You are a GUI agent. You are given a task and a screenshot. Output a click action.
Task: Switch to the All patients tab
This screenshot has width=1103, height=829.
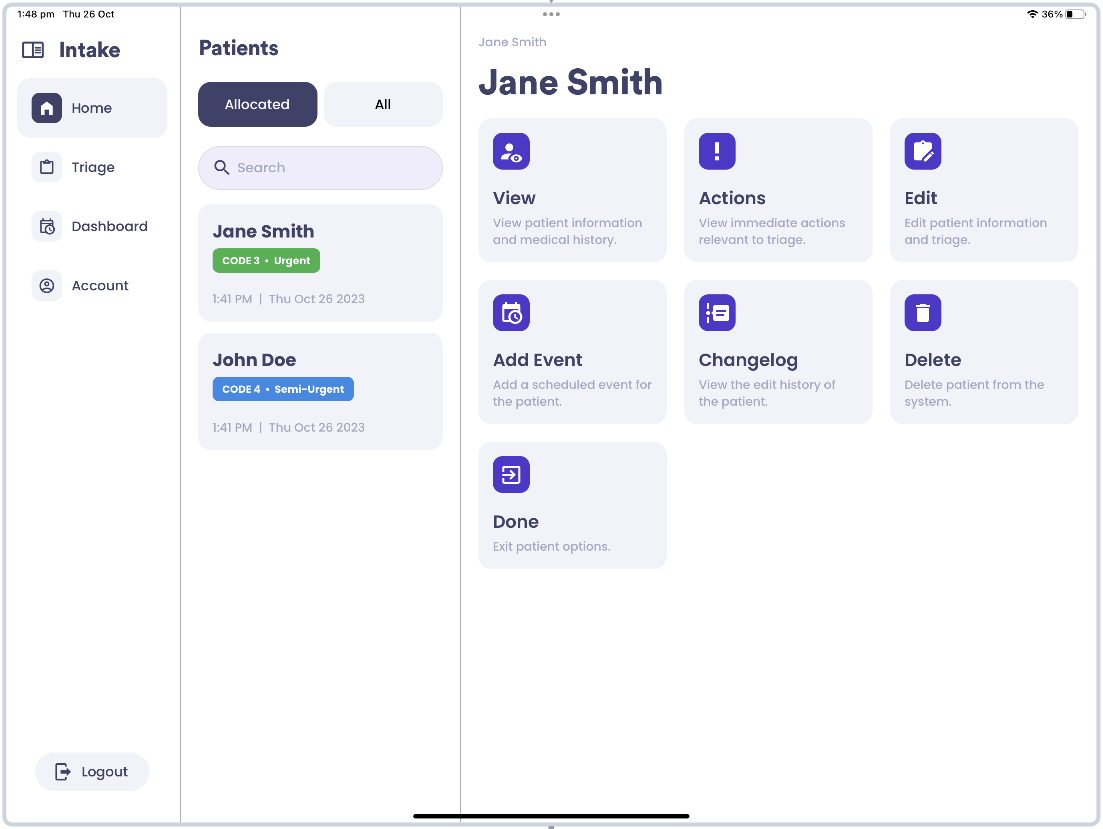pyautogui.click(x=383, y=104)
